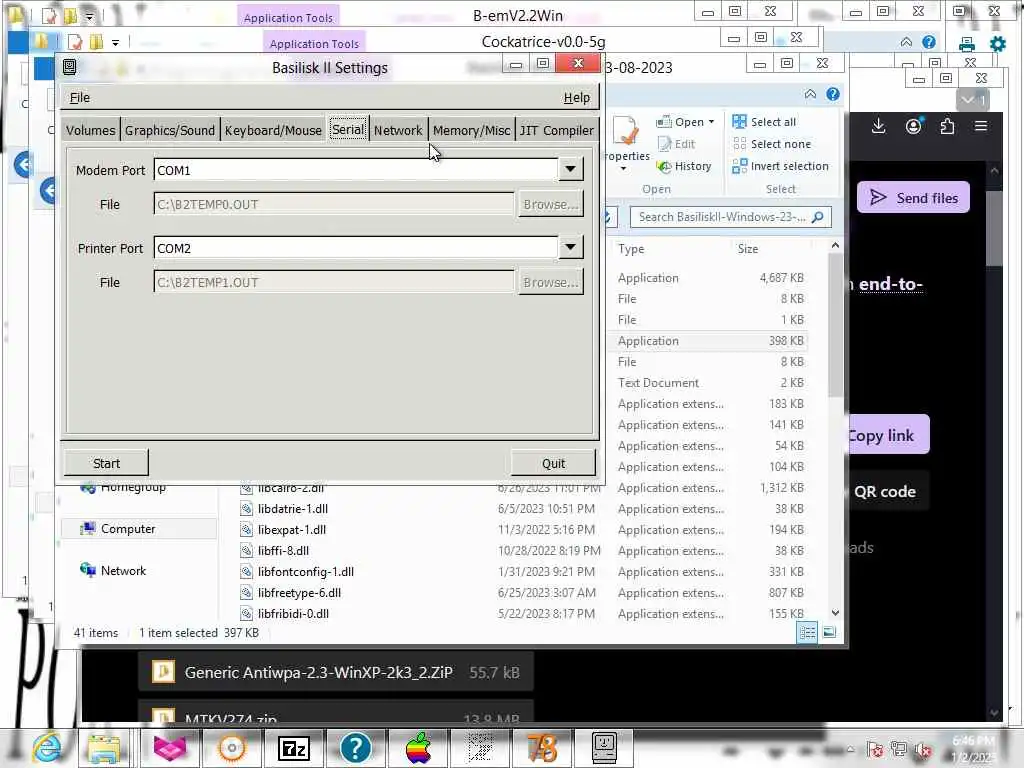Click Select none in Explorer ribbon
Screen dimensions: 1024x768
[771, 144]
